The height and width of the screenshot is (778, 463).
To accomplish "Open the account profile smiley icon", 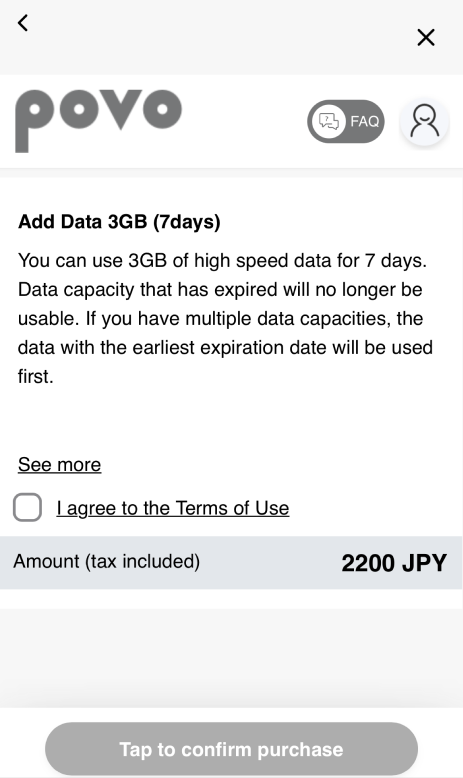I will coord(424,121).
